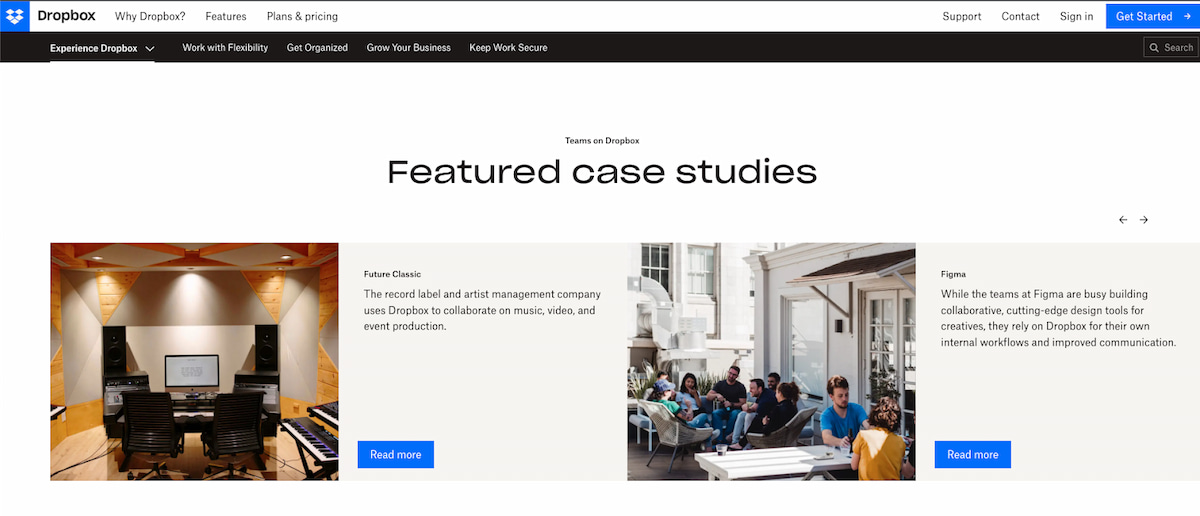Click the search magnifier icon
The width and height of the screenshot is (1200, 516).
[x=1155, y=47]
